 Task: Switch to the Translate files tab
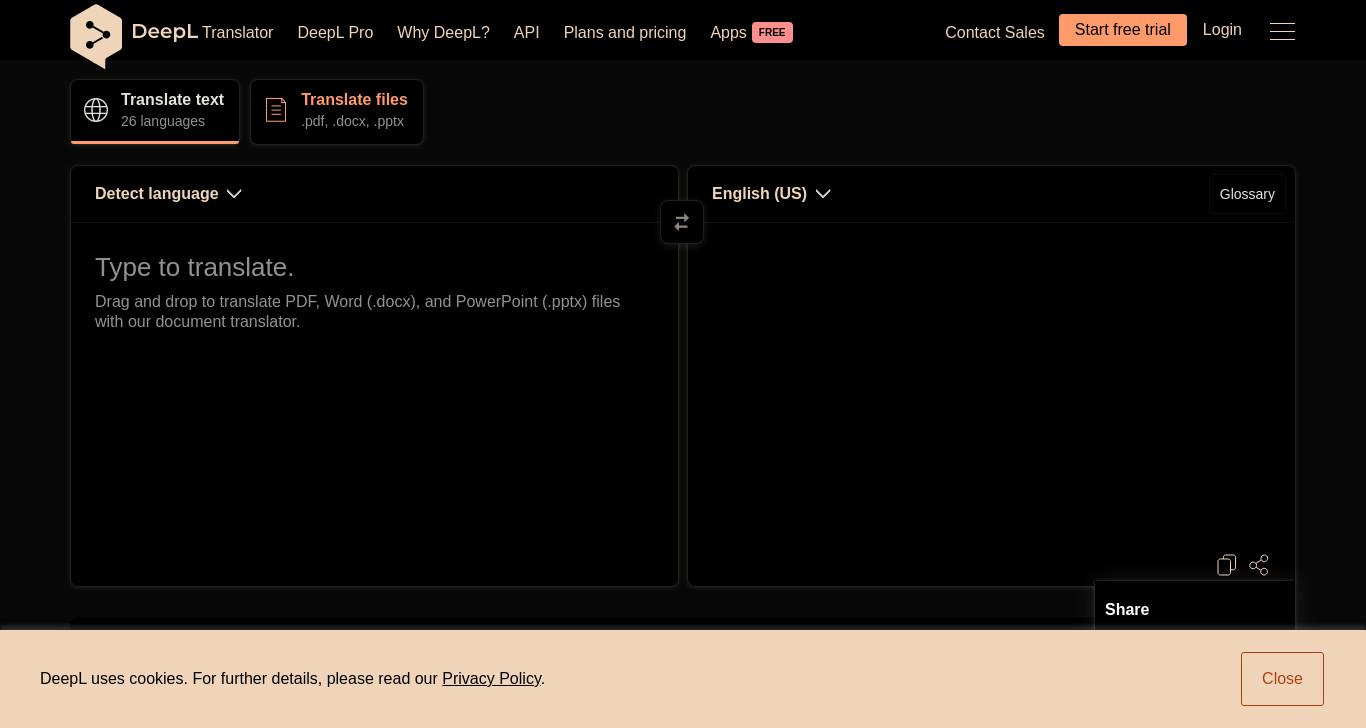click(337, 111)
